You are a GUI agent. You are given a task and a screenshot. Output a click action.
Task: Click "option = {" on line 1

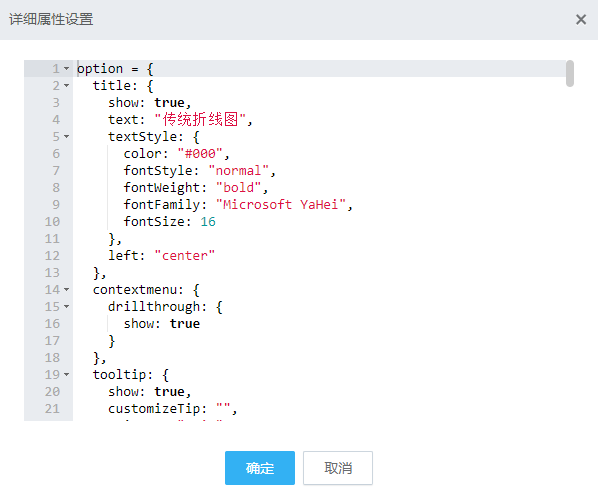click(x=115, y=69)
